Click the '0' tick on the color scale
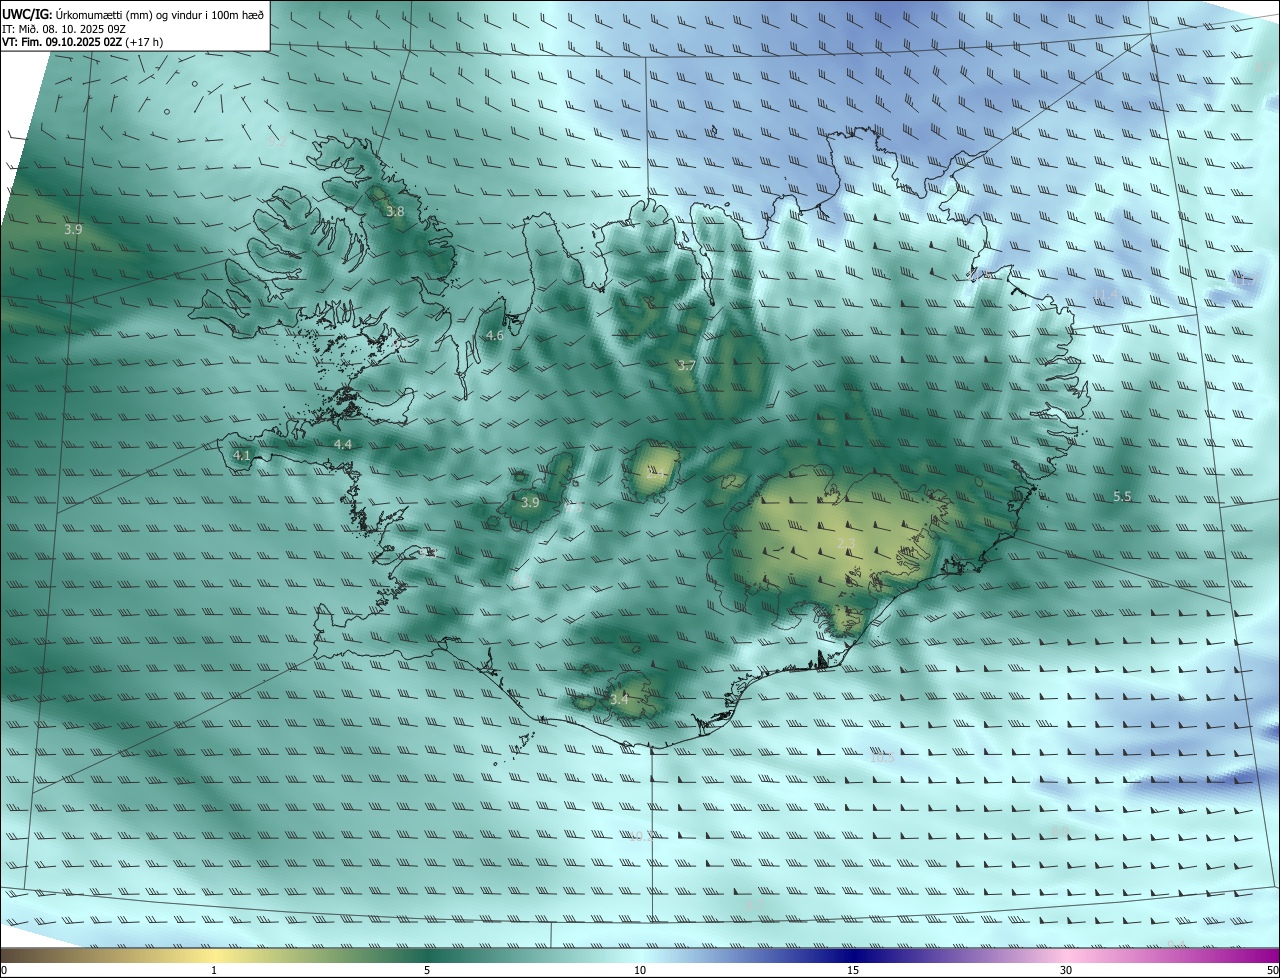This screenshot has height=978, width=1280. tap(4, 970)
